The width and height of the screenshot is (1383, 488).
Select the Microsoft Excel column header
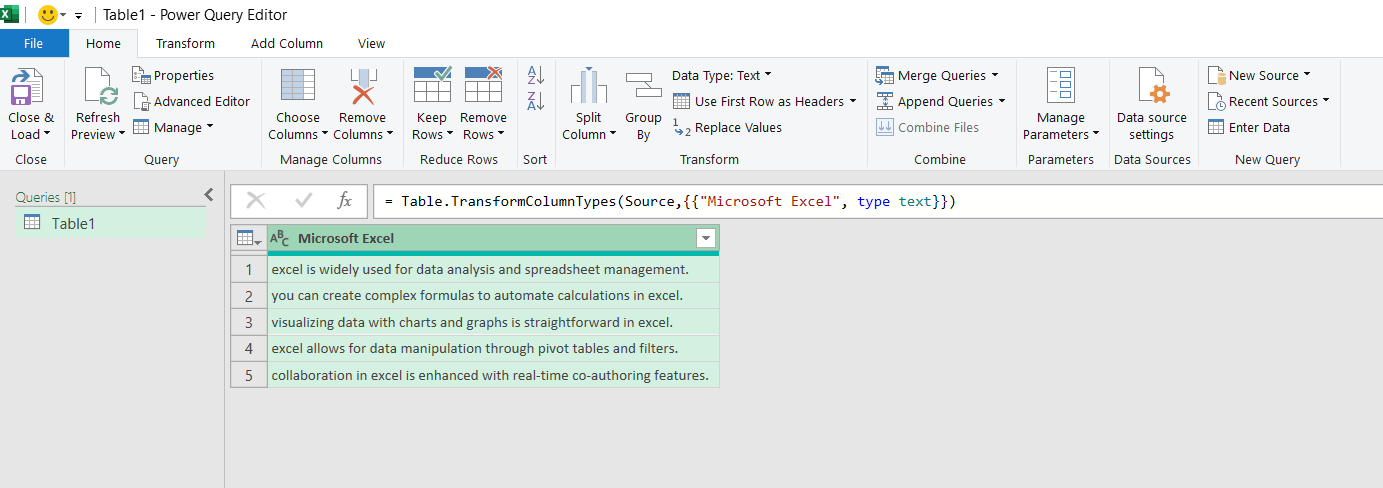coord(493,238)
